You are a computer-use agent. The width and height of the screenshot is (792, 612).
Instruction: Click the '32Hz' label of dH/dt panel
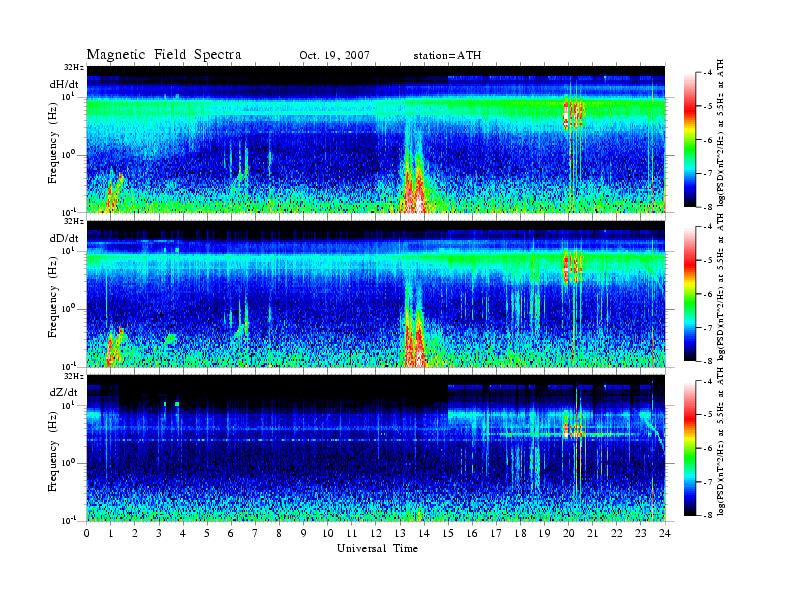[x=74, y=67]
